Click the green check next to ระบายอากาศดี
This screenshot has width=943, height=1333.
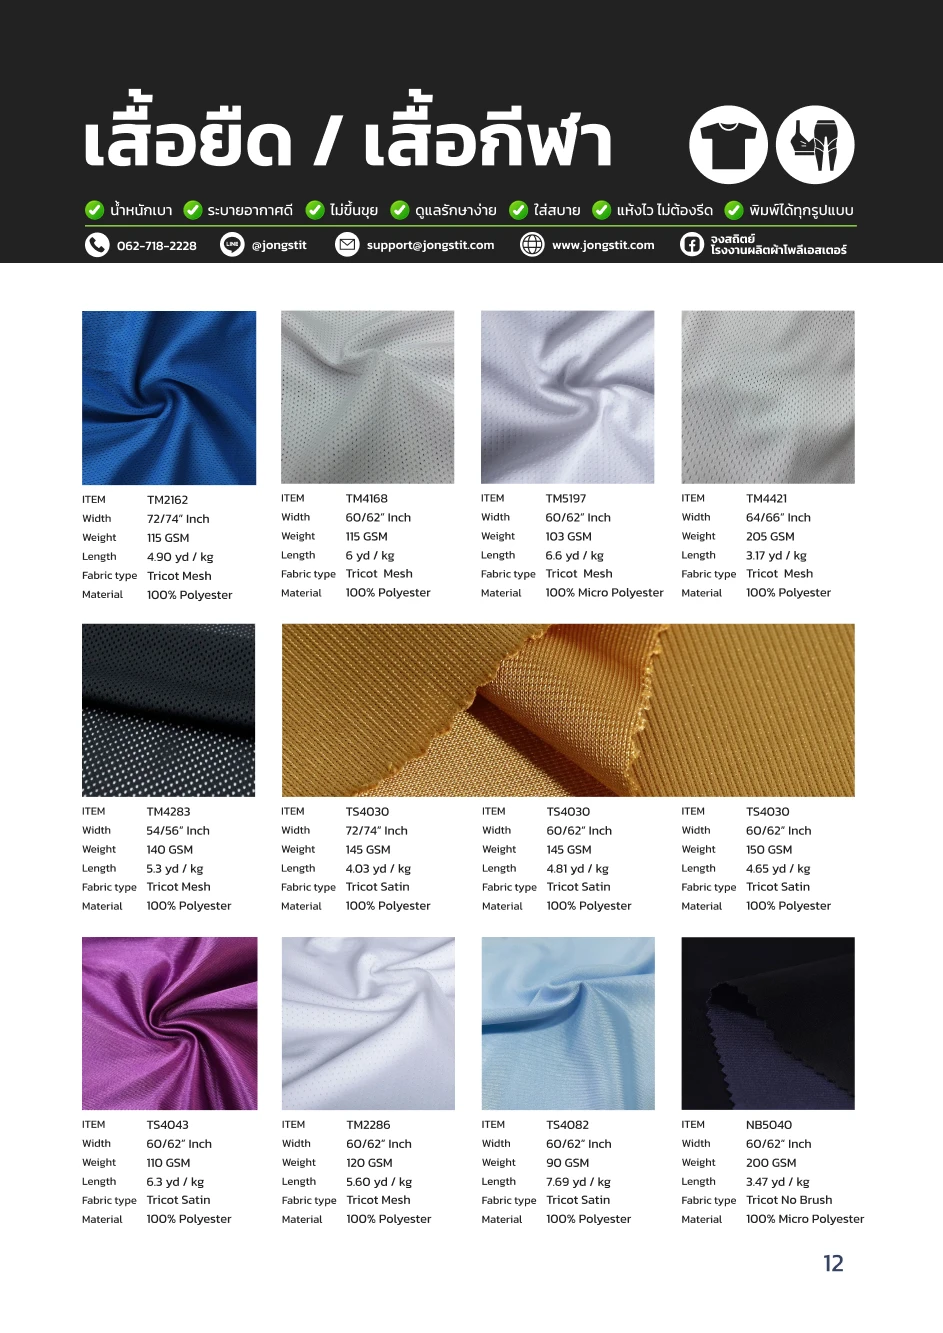click(193, 210)
